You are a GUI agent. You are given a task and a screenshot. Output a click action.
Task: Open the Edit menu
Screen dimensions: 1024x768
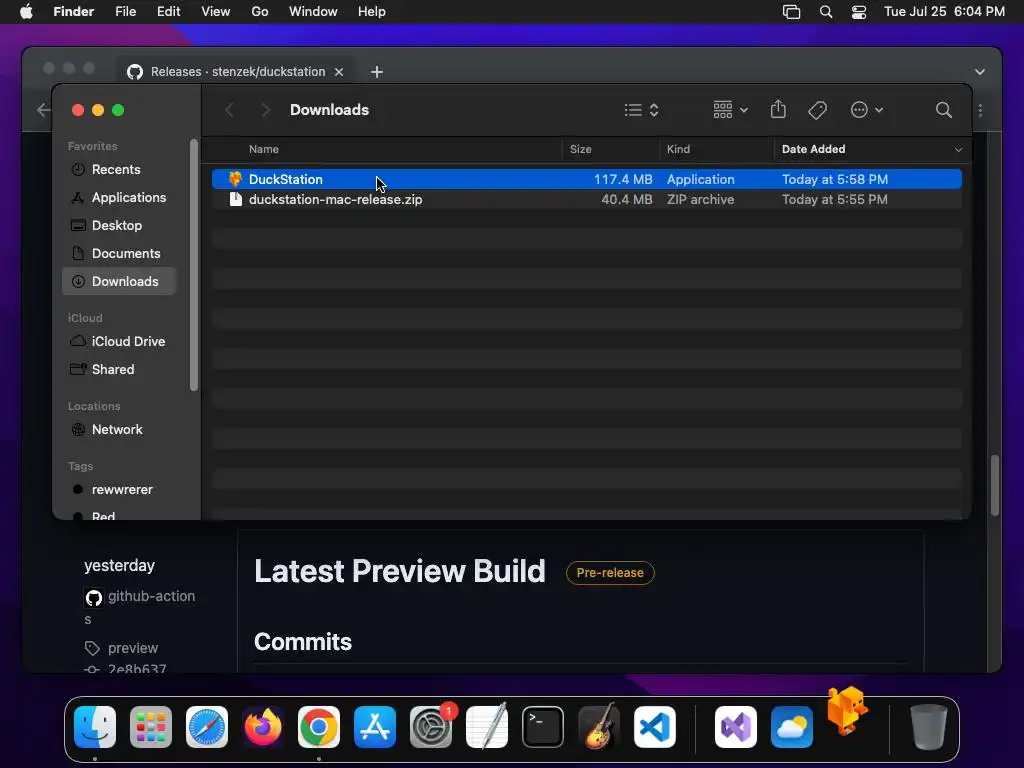[x=168, y=12]
